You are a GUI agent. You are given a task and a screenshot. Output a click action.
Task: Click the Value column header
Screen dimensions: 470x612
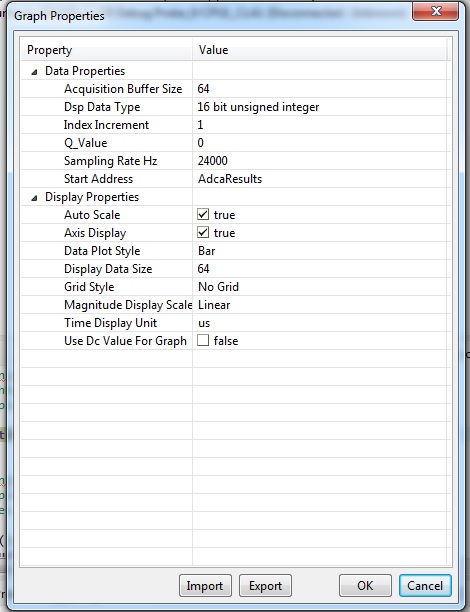(x=320, y=50)
